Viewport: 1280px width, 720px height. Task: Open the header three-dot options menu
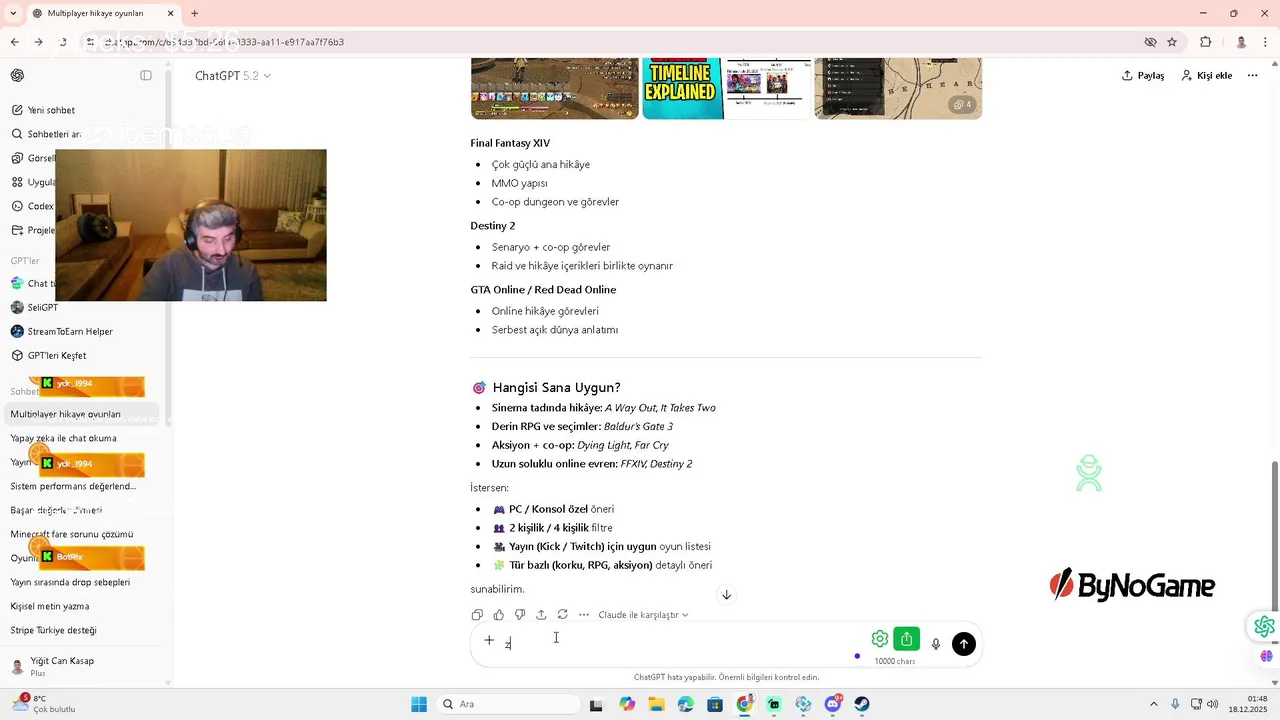1252,76
